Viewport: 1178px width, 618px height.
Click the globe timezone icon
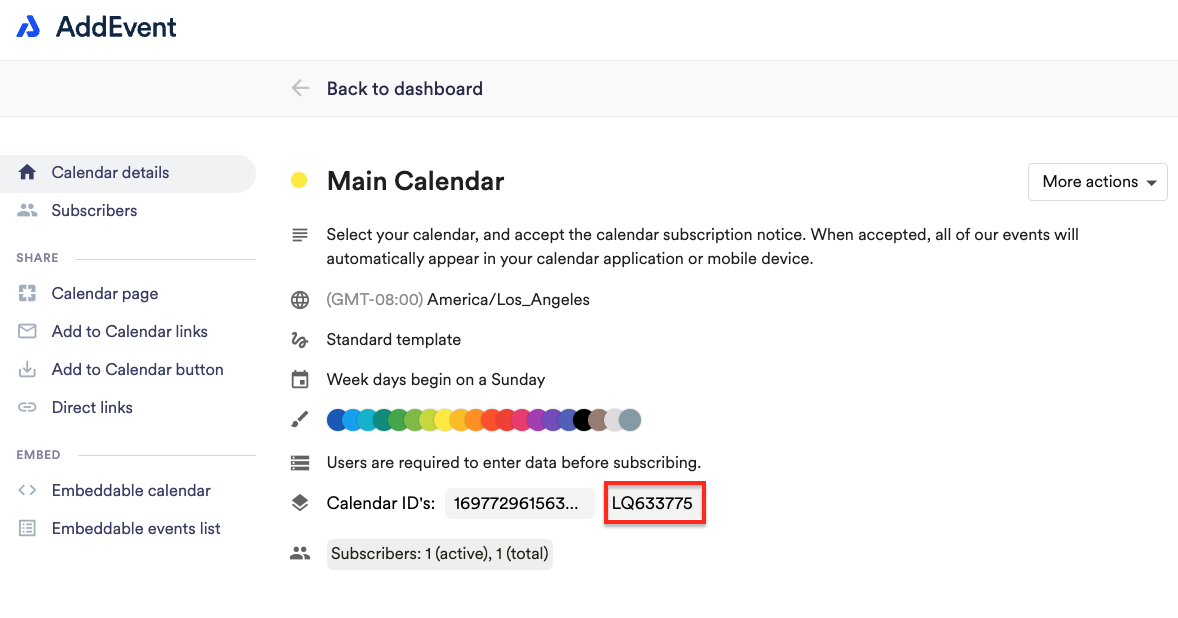pos(300,300)
